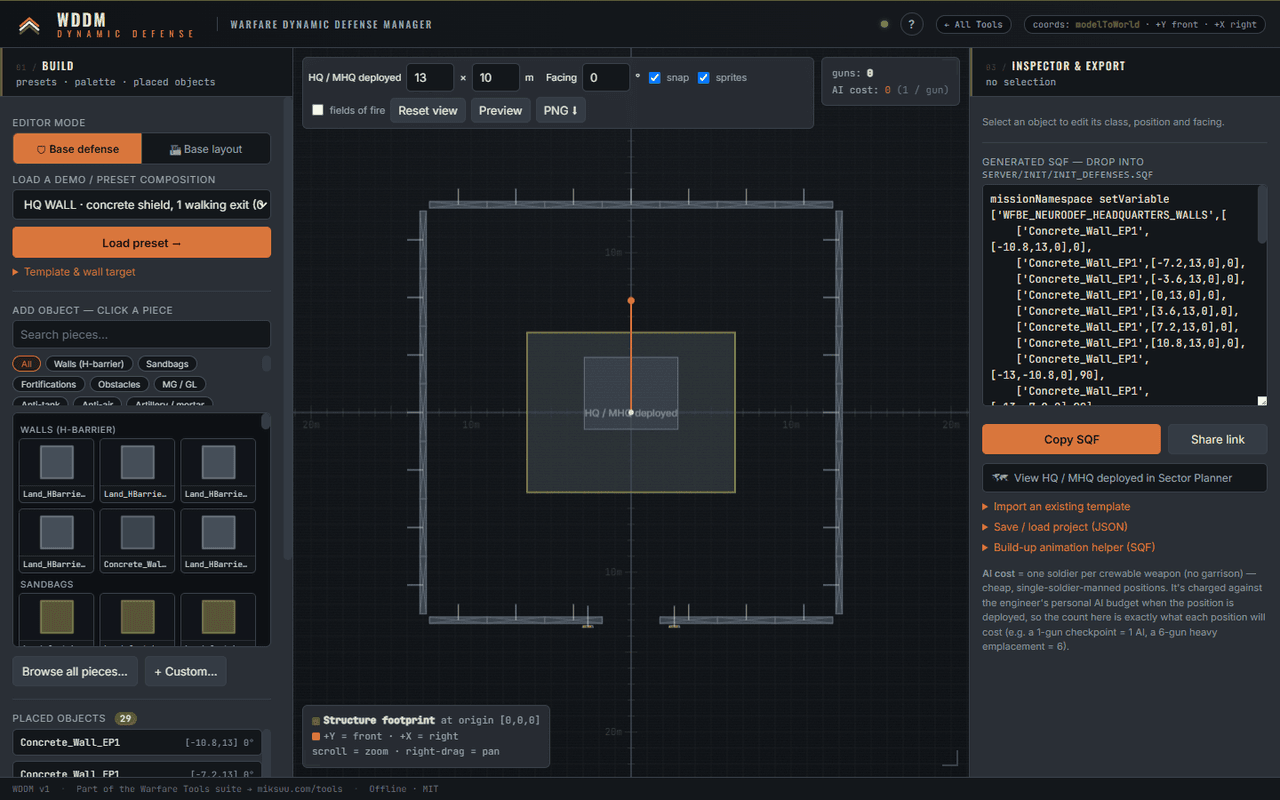Expand Import an existing template
This screenshot has height=800, width=1280.
point(1056,507)
